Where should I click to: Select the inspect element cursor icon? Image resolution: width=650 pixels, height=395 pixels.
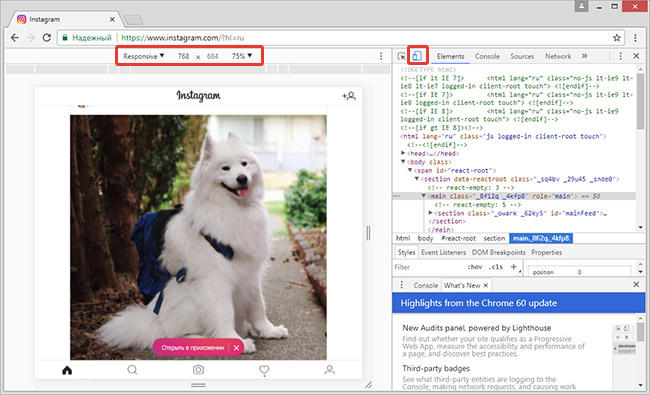click(x=401, y=56)
